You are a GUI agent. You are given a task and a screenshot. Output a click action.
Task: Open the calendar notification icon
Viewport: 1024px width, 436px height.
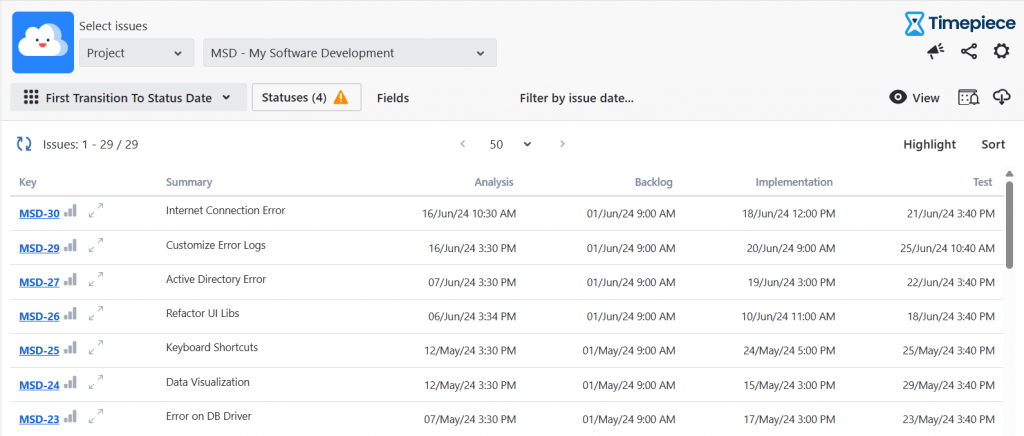click(968, 97)
